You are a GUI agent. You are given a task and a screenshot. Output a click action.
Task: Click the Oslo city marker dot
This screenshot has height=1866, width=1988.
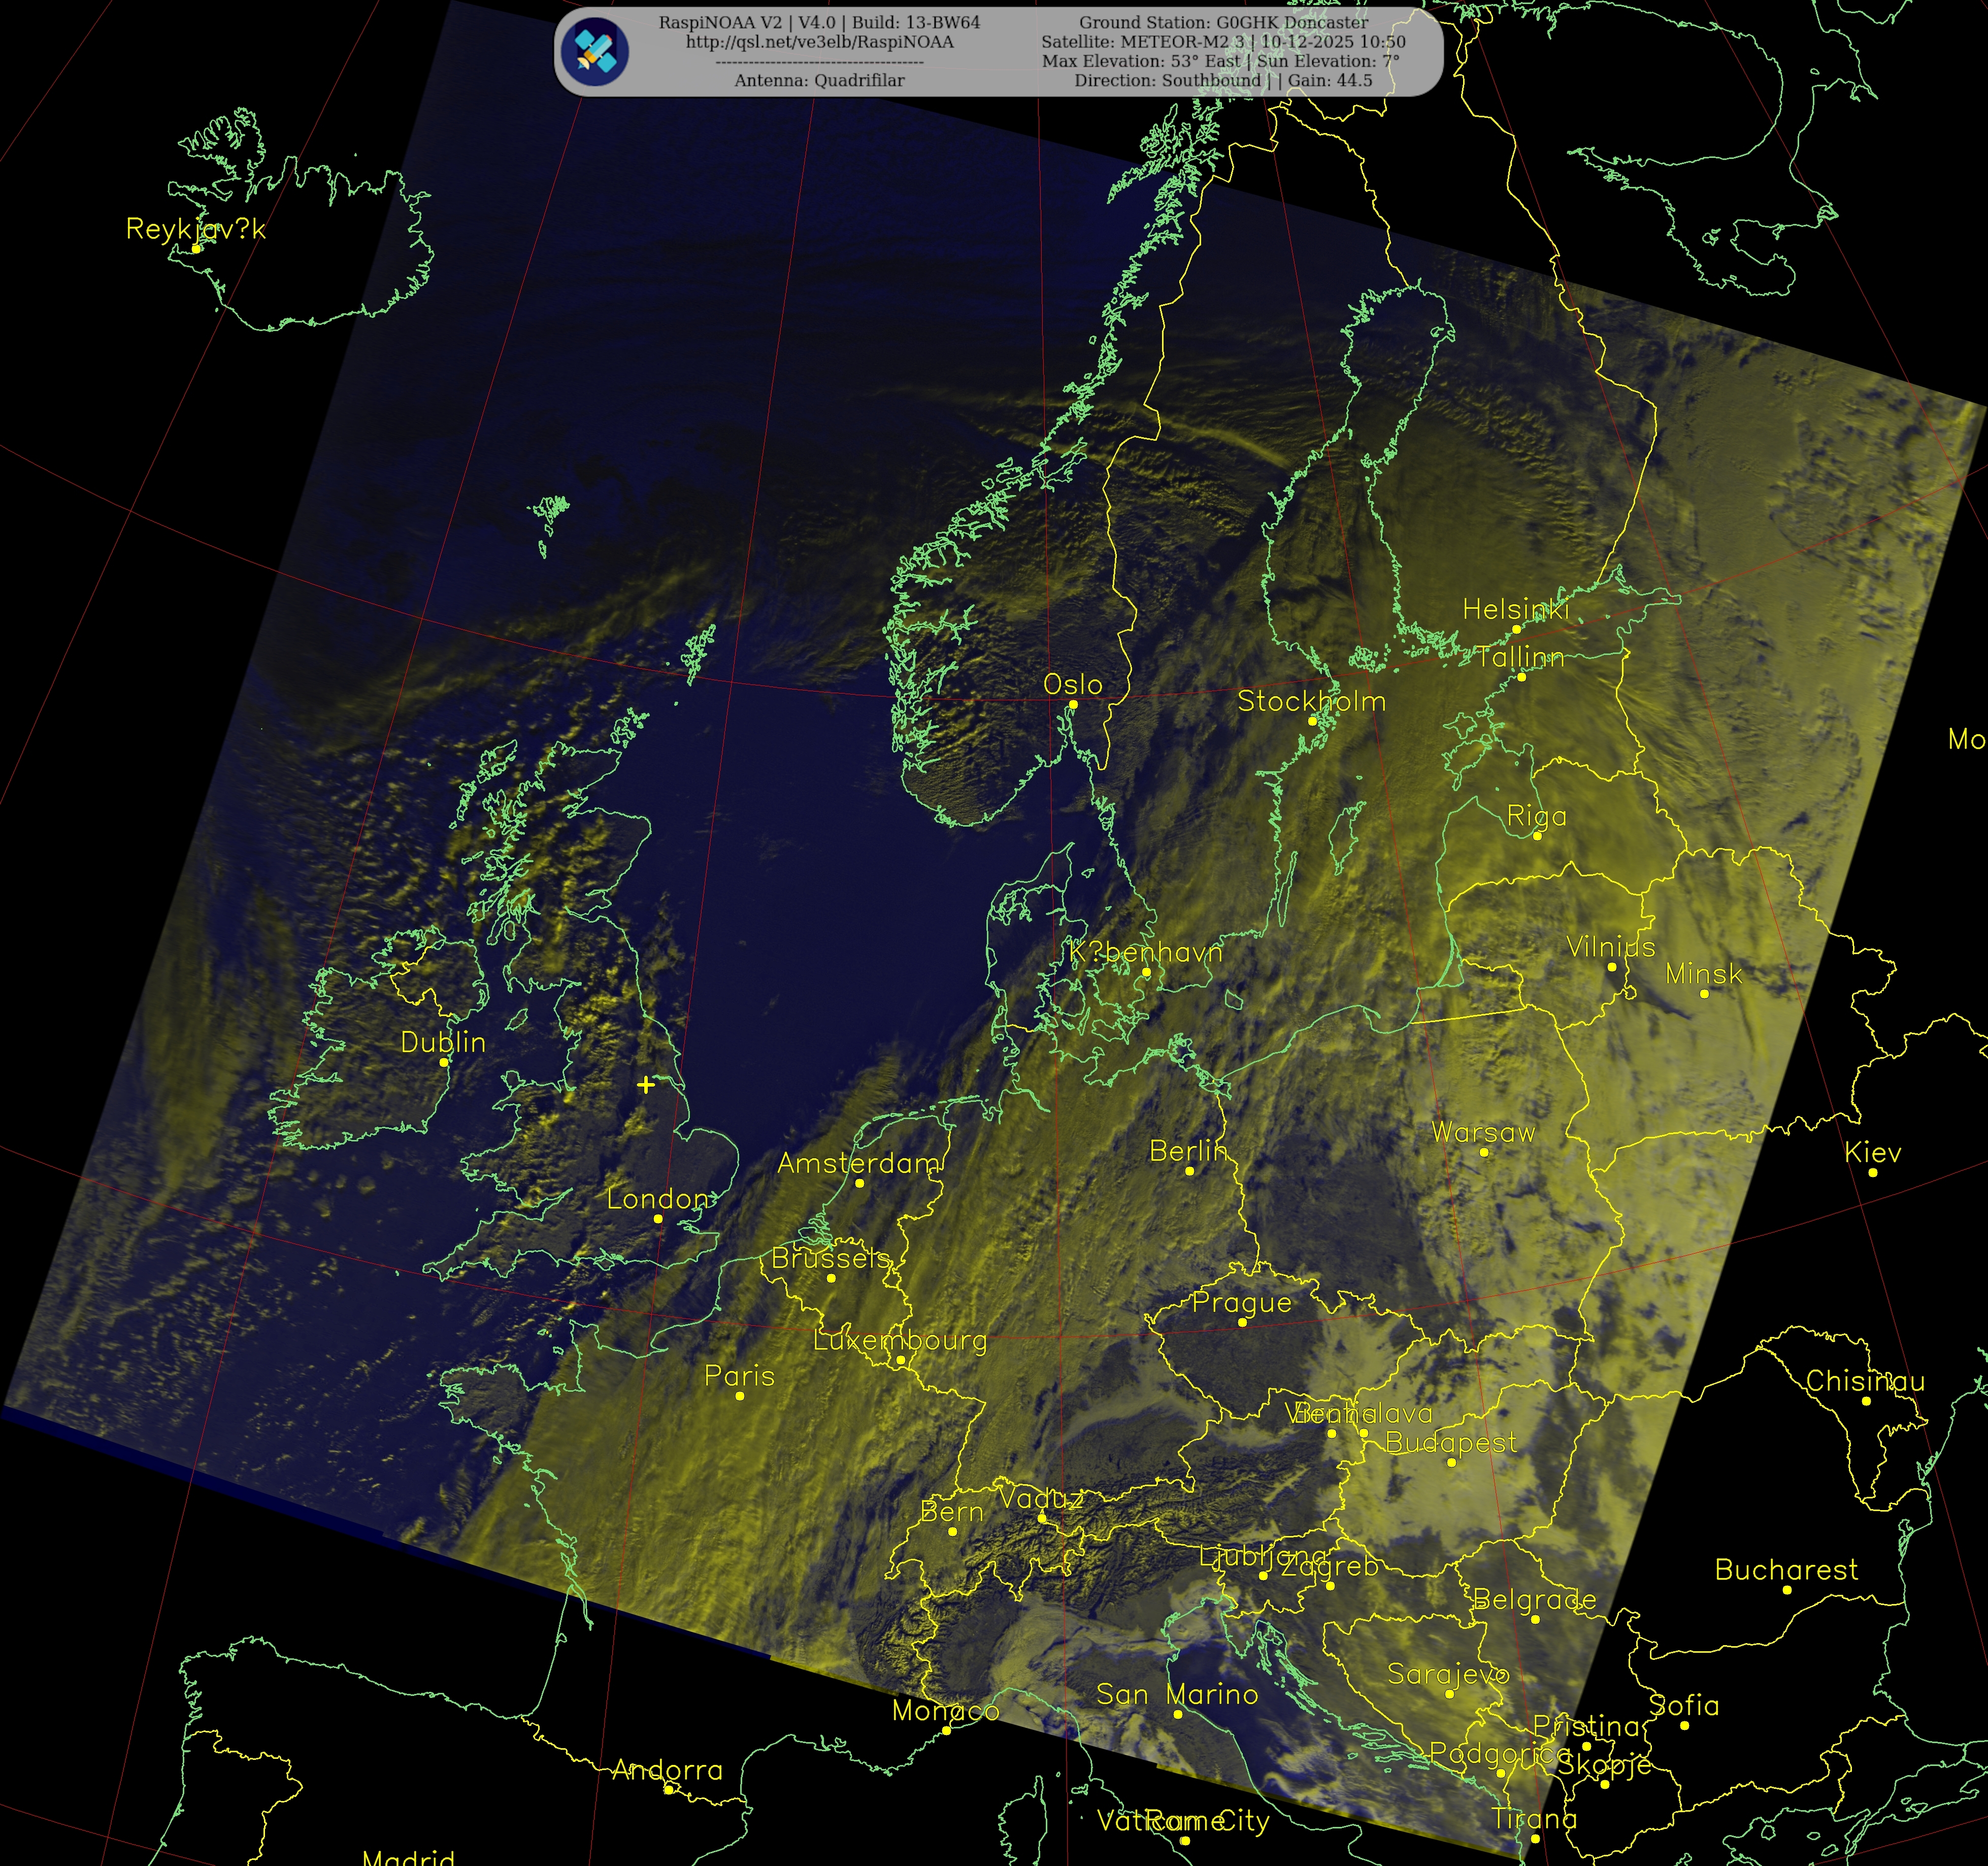tap(1073, 704)
